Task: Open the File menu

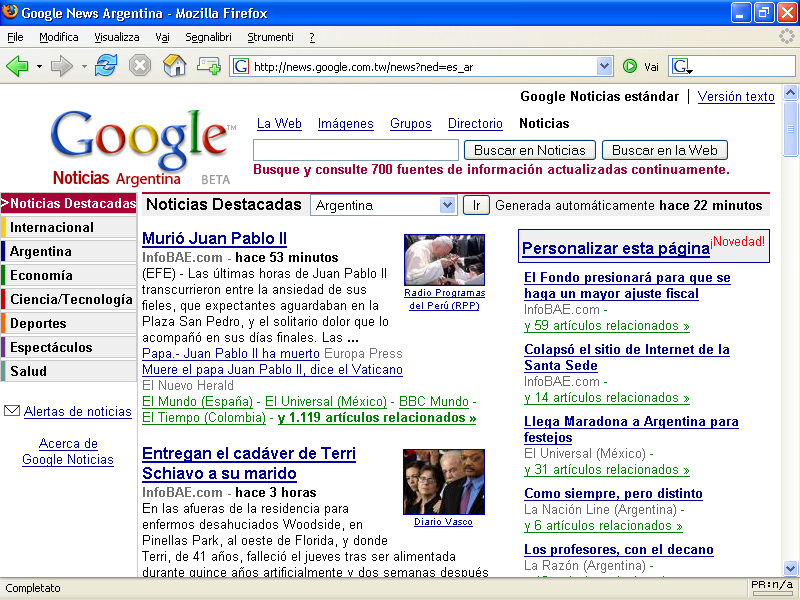Action: (x=15, y=37)
